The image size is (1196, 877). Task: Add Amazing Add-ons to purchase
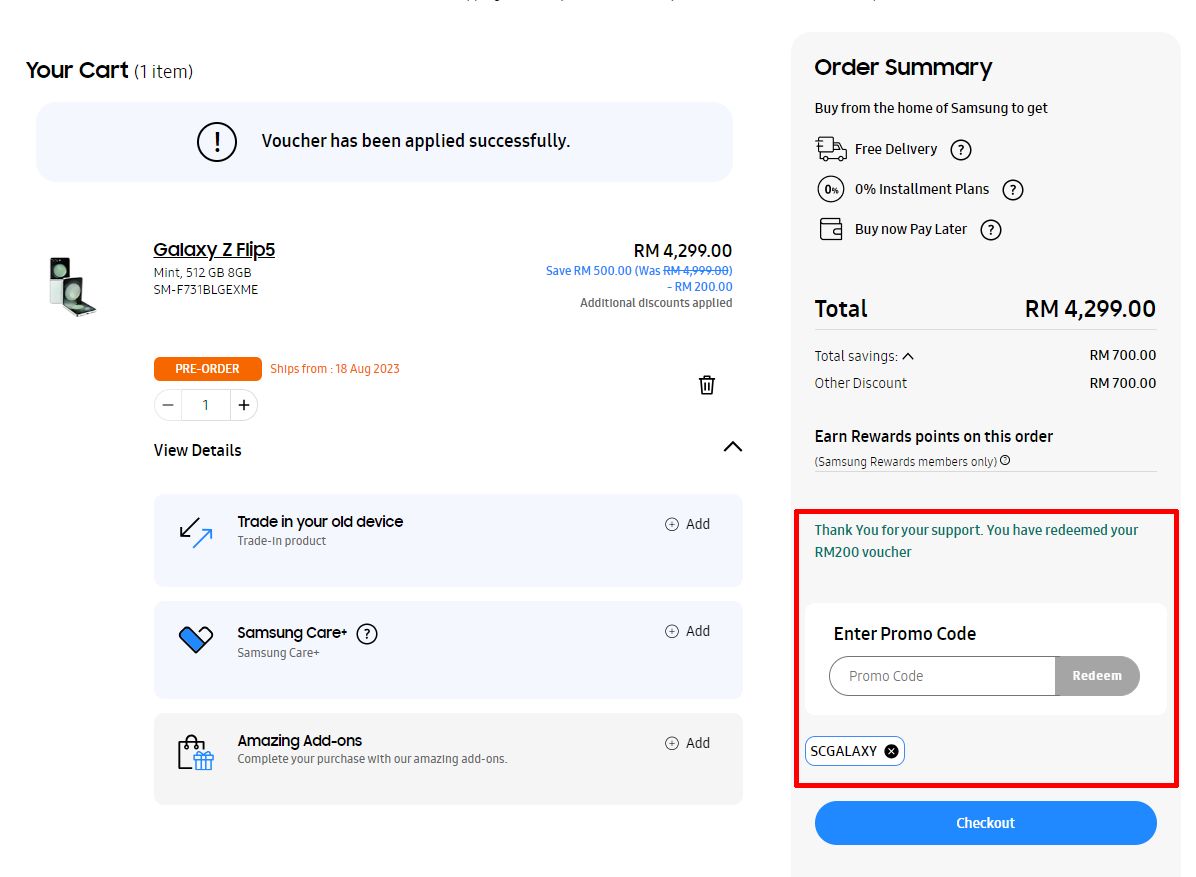coord(687,743)
